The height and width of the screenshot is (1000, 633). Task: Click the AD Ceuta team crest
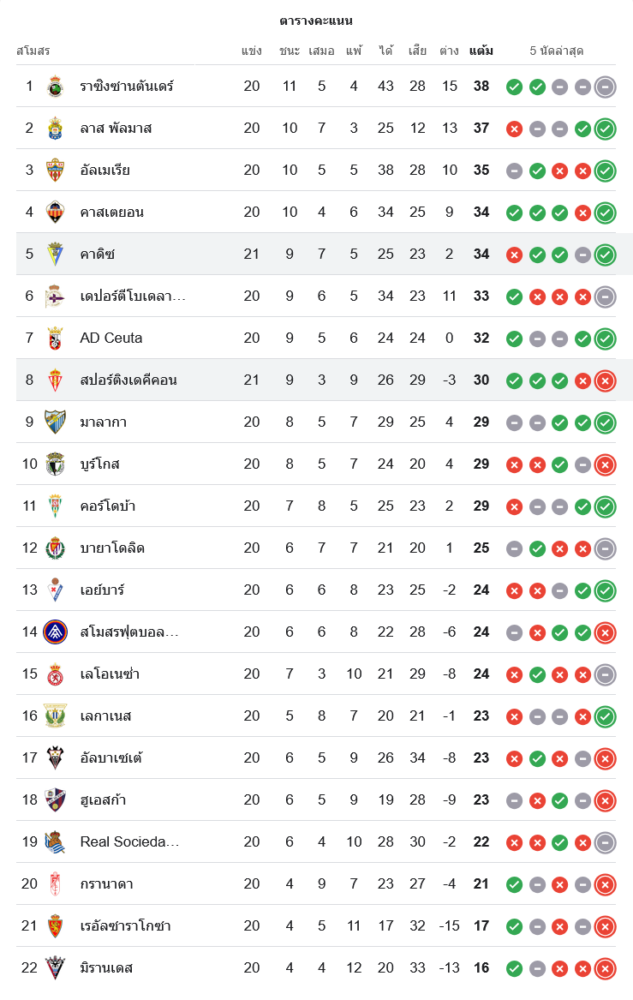click(x=55, y=338)
